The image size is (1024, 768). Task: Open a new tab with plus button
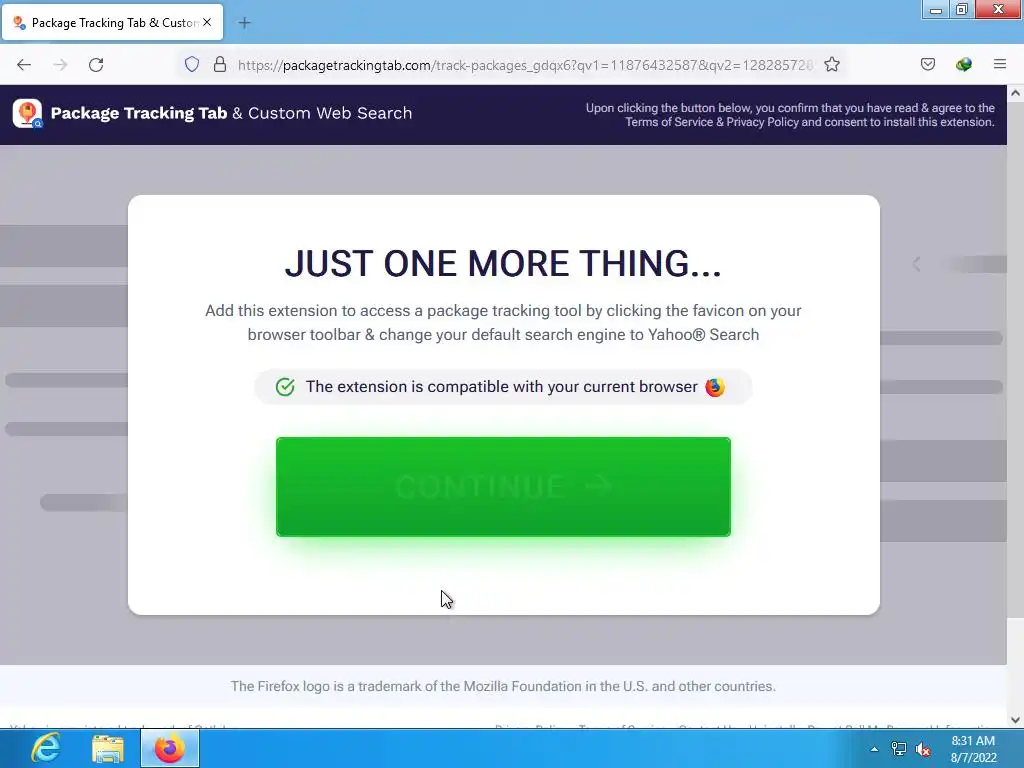tap(244, 23)
